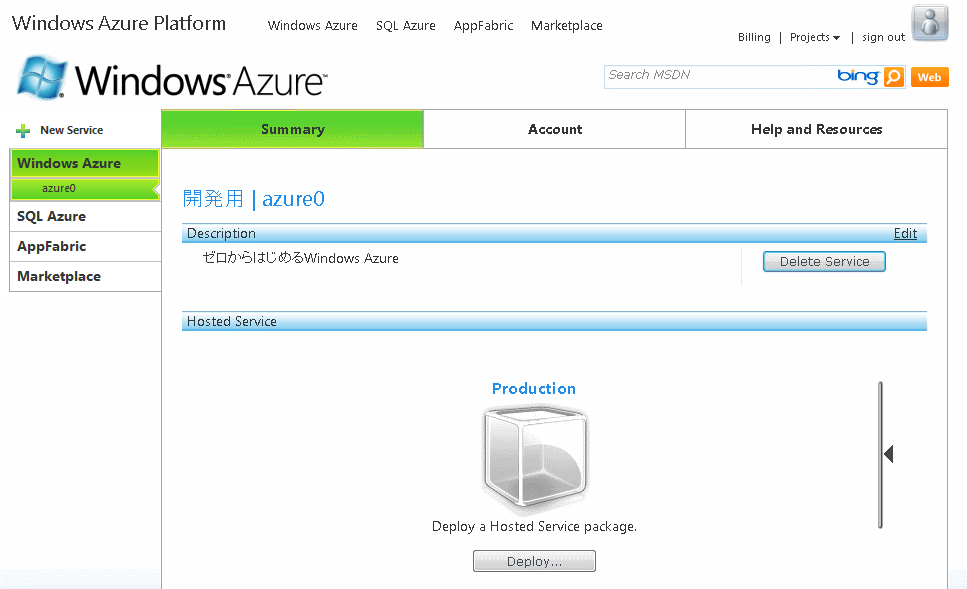This screenshot has height=589, width=967.
Task: Click the Deploy... button
Action: [x=535, y=561]
